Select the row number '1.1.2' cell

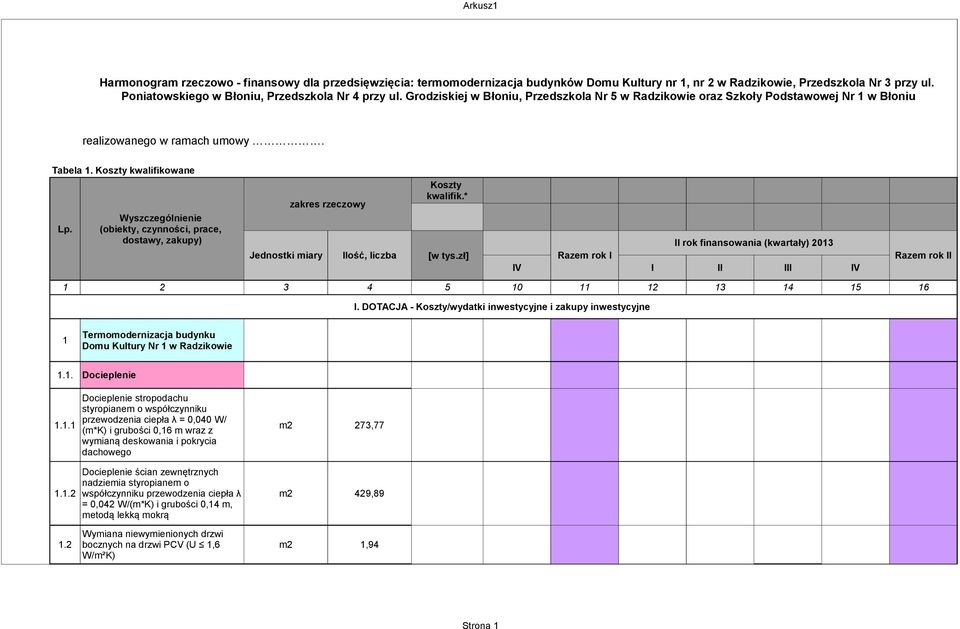tap(65, 494)
